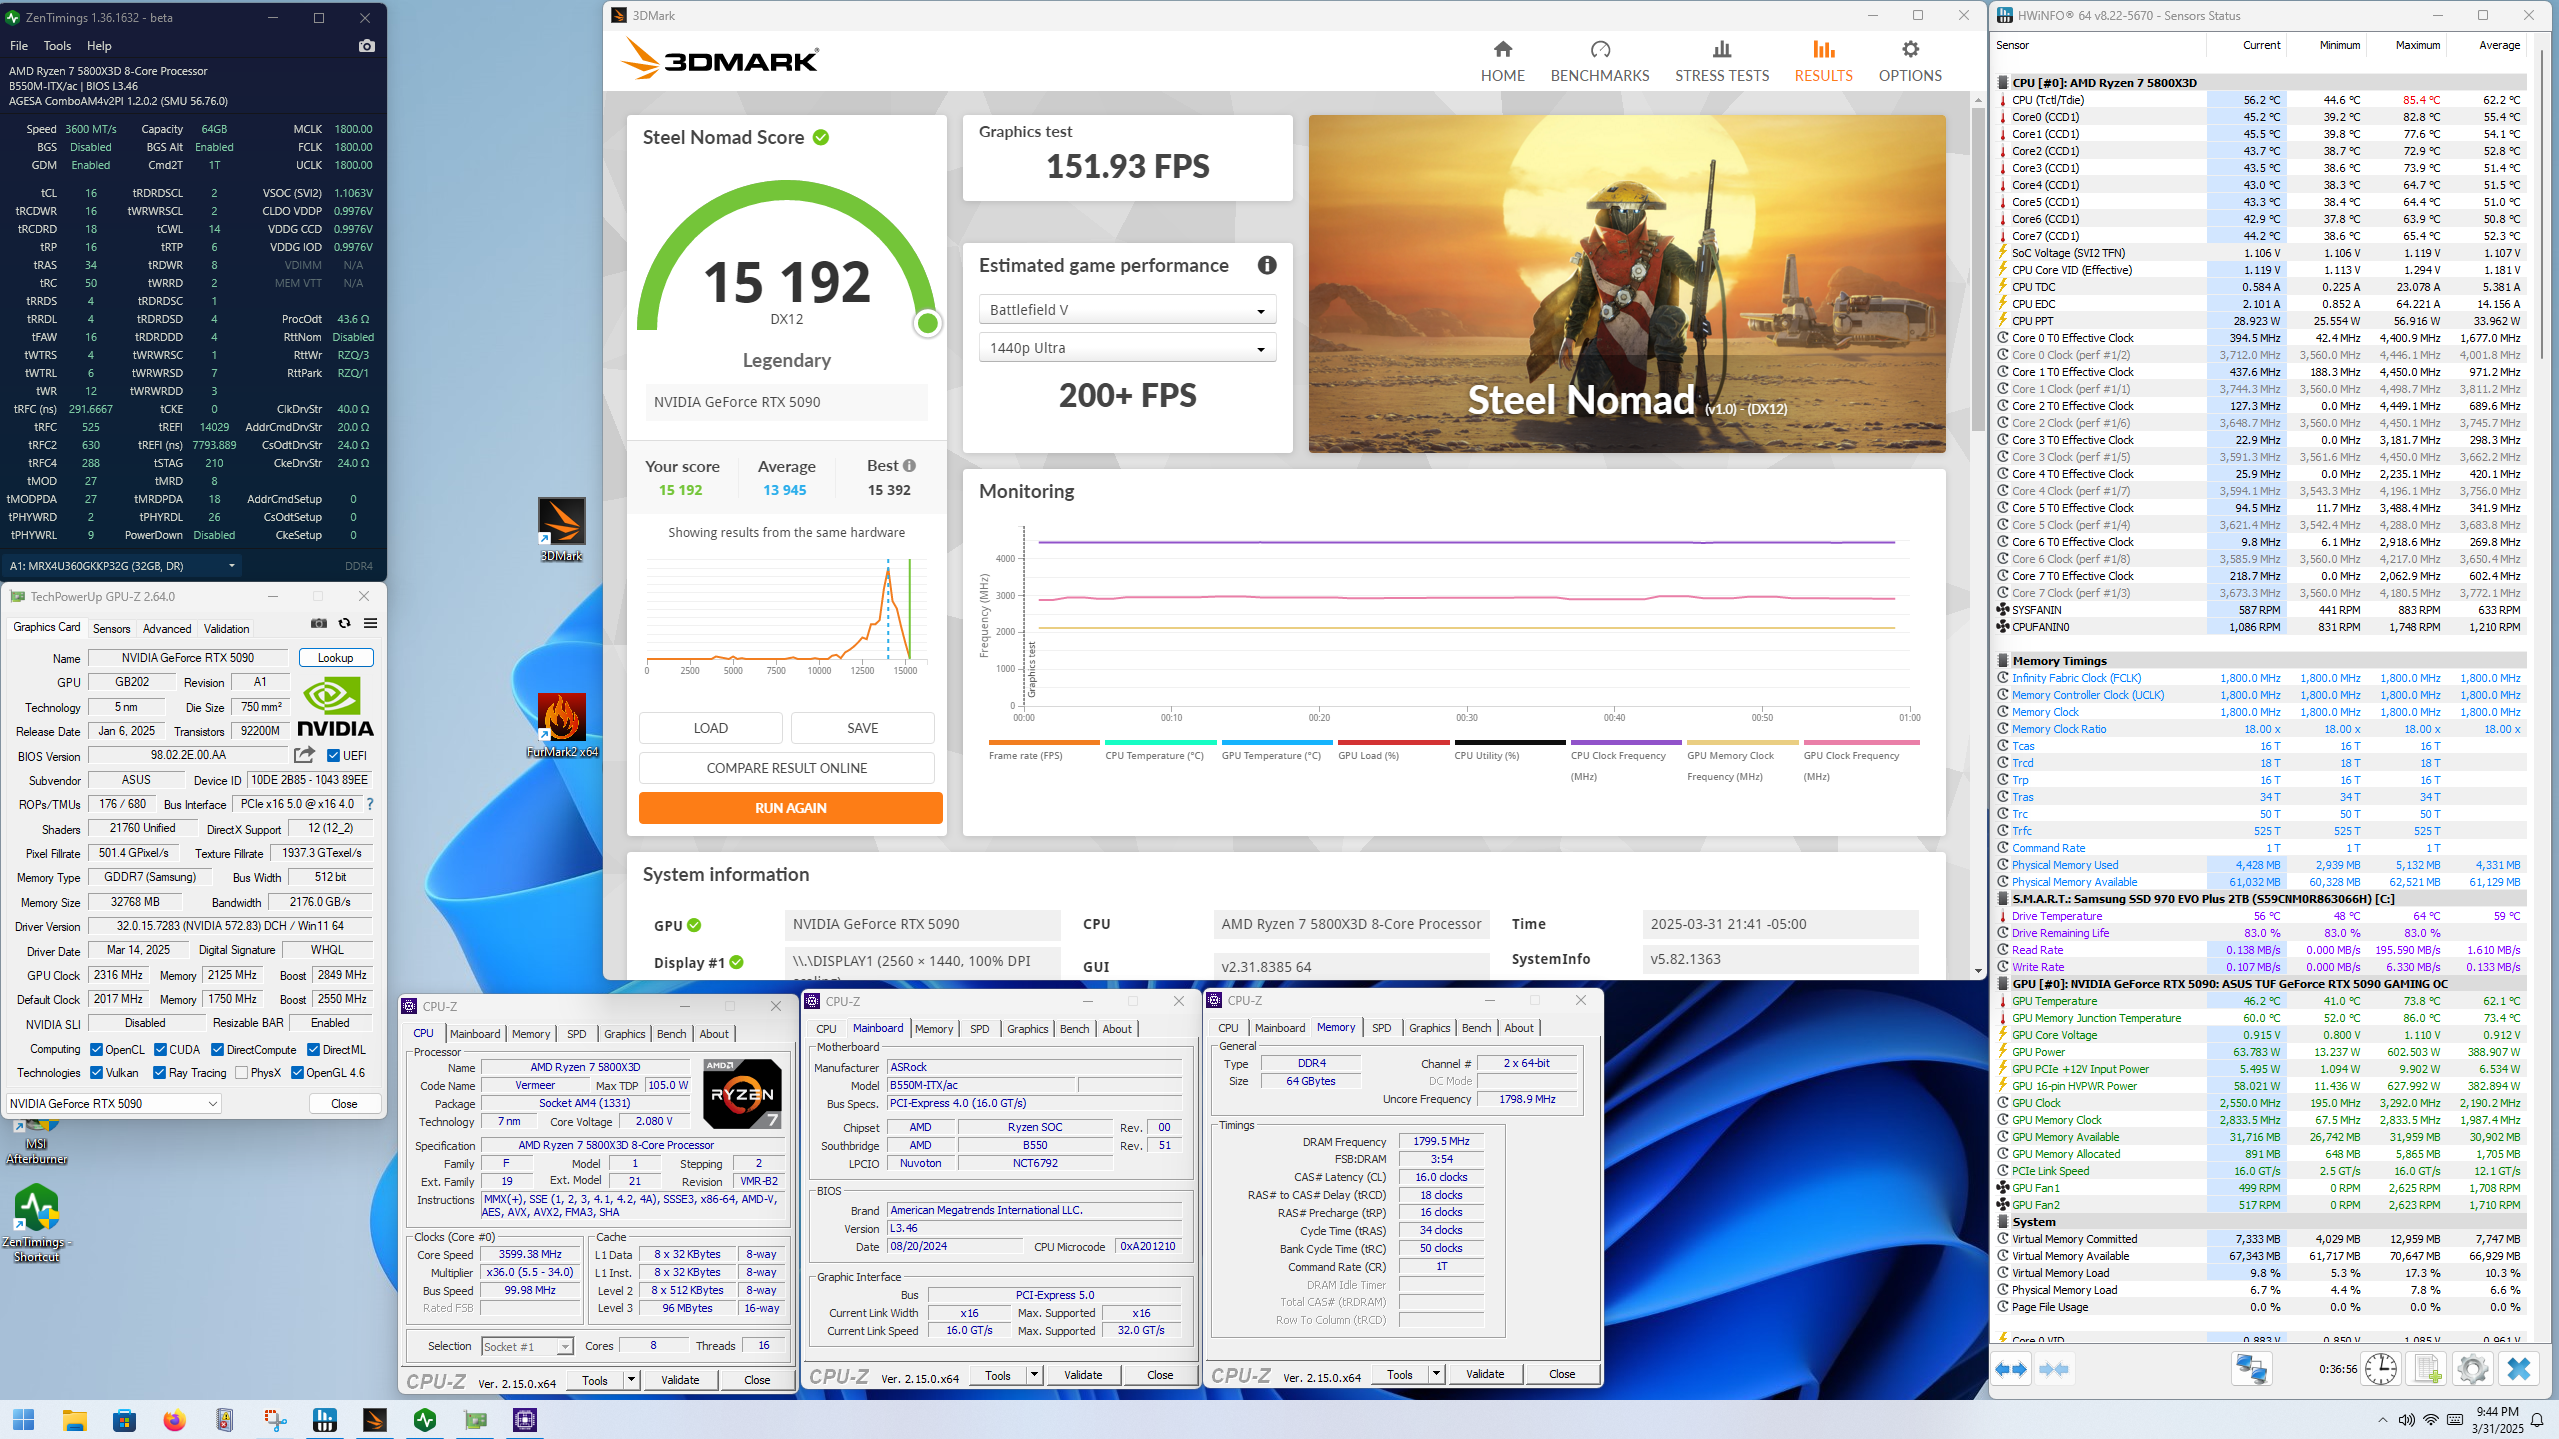Click HWiNFO start logging sheet icon
Viewport: 2559px width, 1439px height.
coord(2427,1369)
